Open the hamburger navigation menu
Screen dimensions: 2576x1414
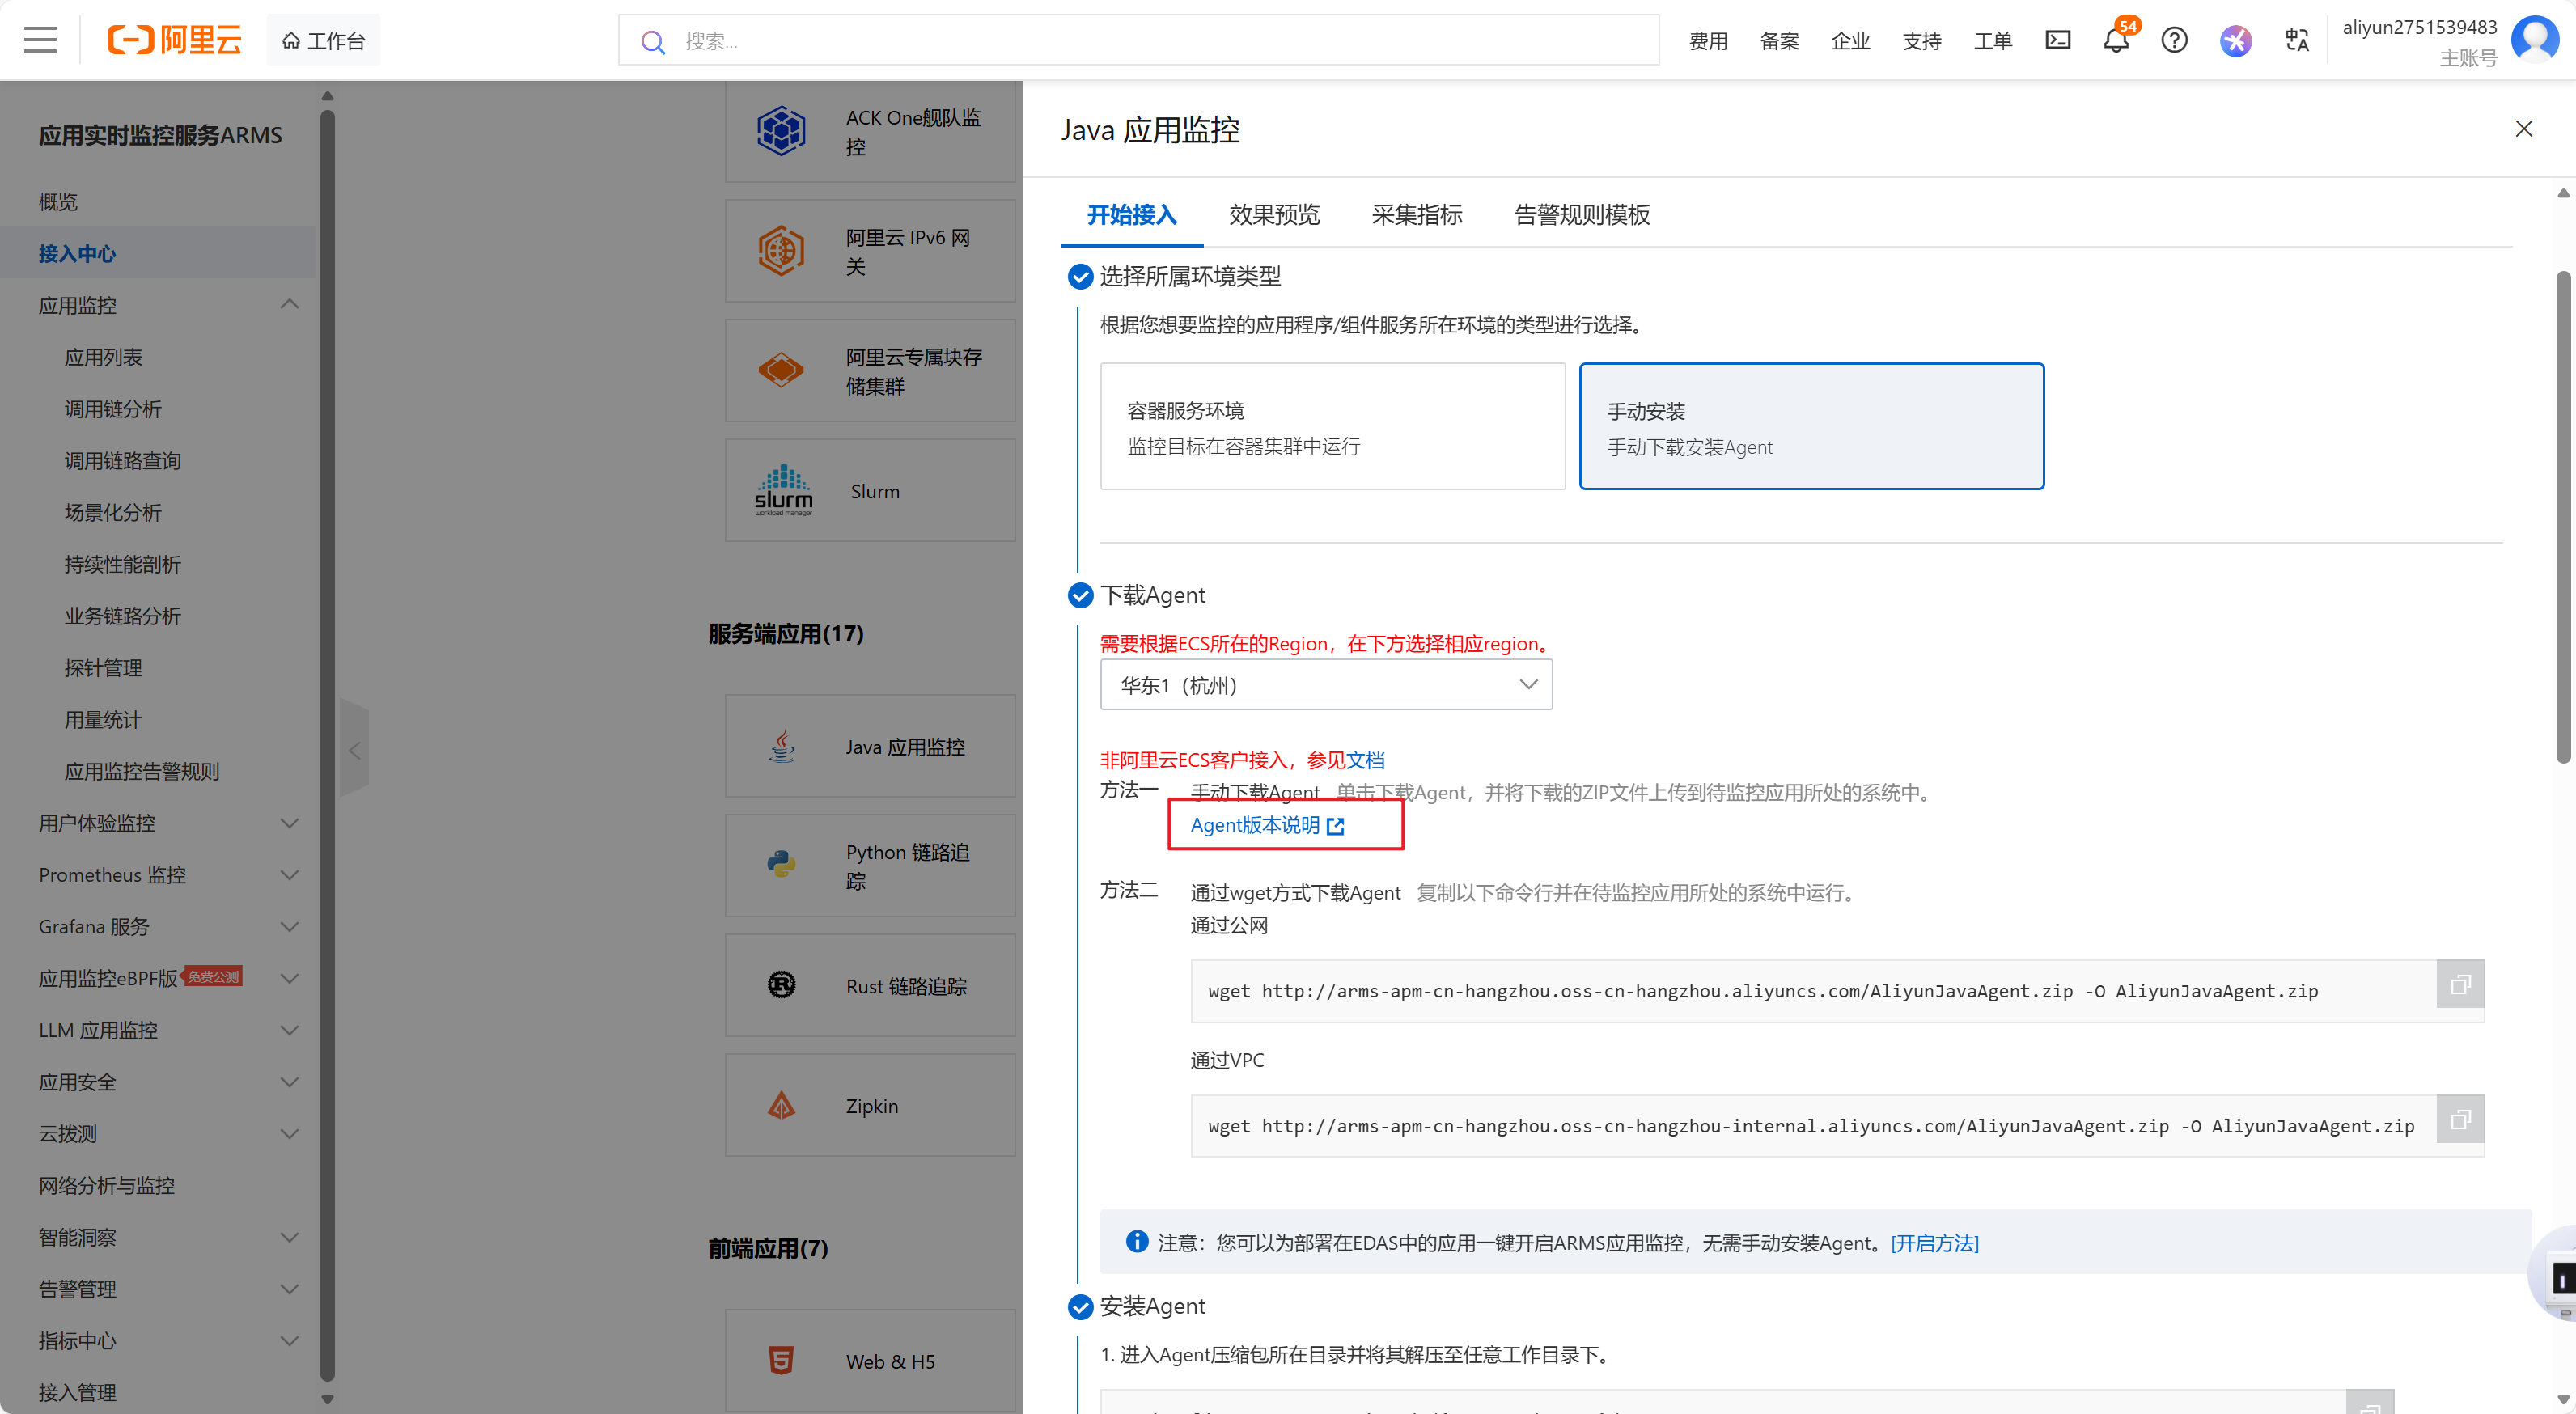coord(40,40)
